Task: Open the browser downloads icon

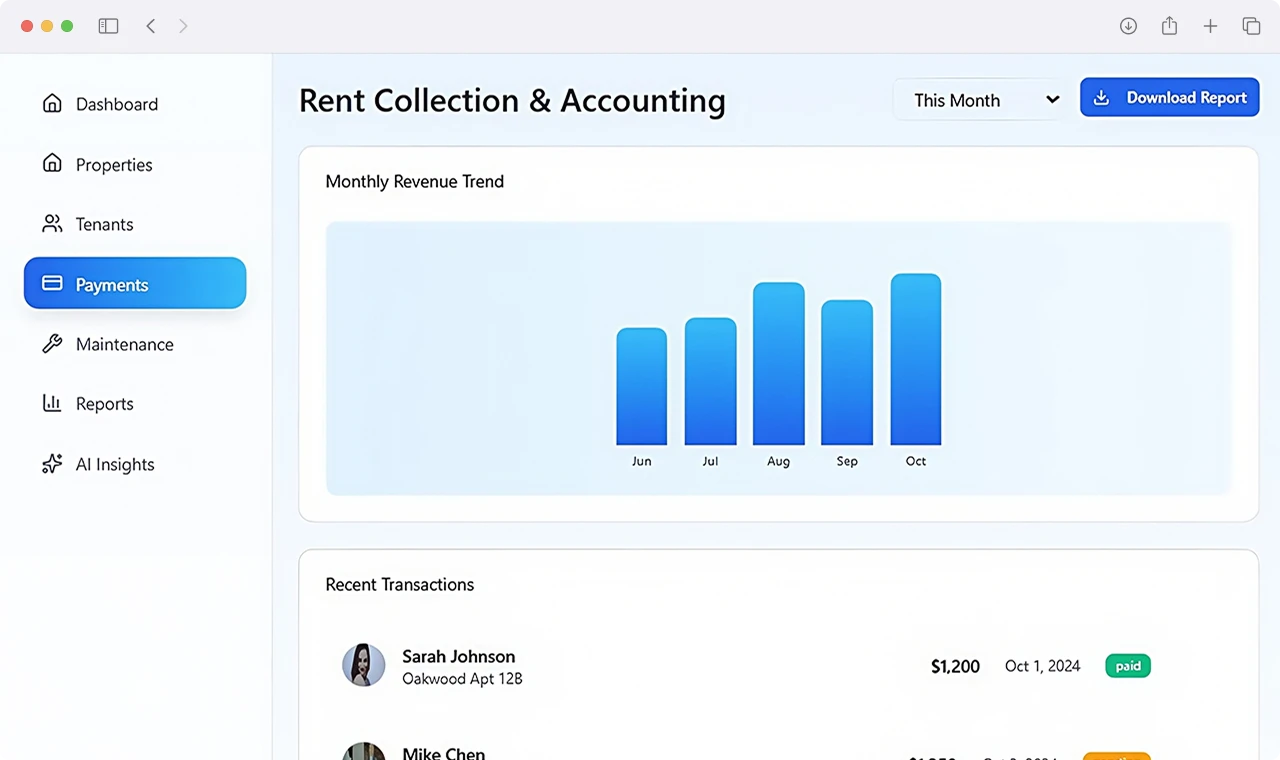Action: click(1128, 26)
